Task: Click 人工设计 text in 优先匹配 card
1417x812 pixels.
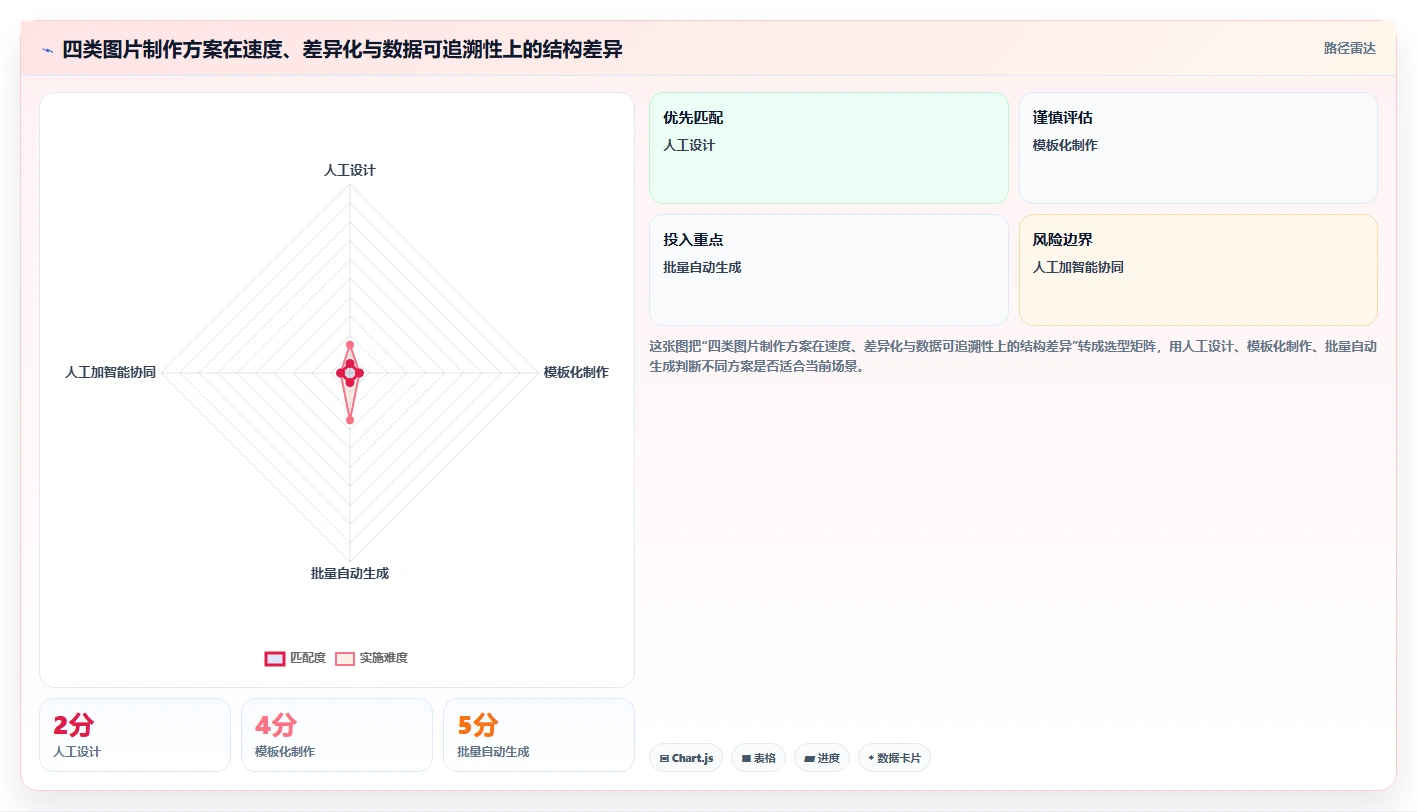Action: (x=689, y=145)
